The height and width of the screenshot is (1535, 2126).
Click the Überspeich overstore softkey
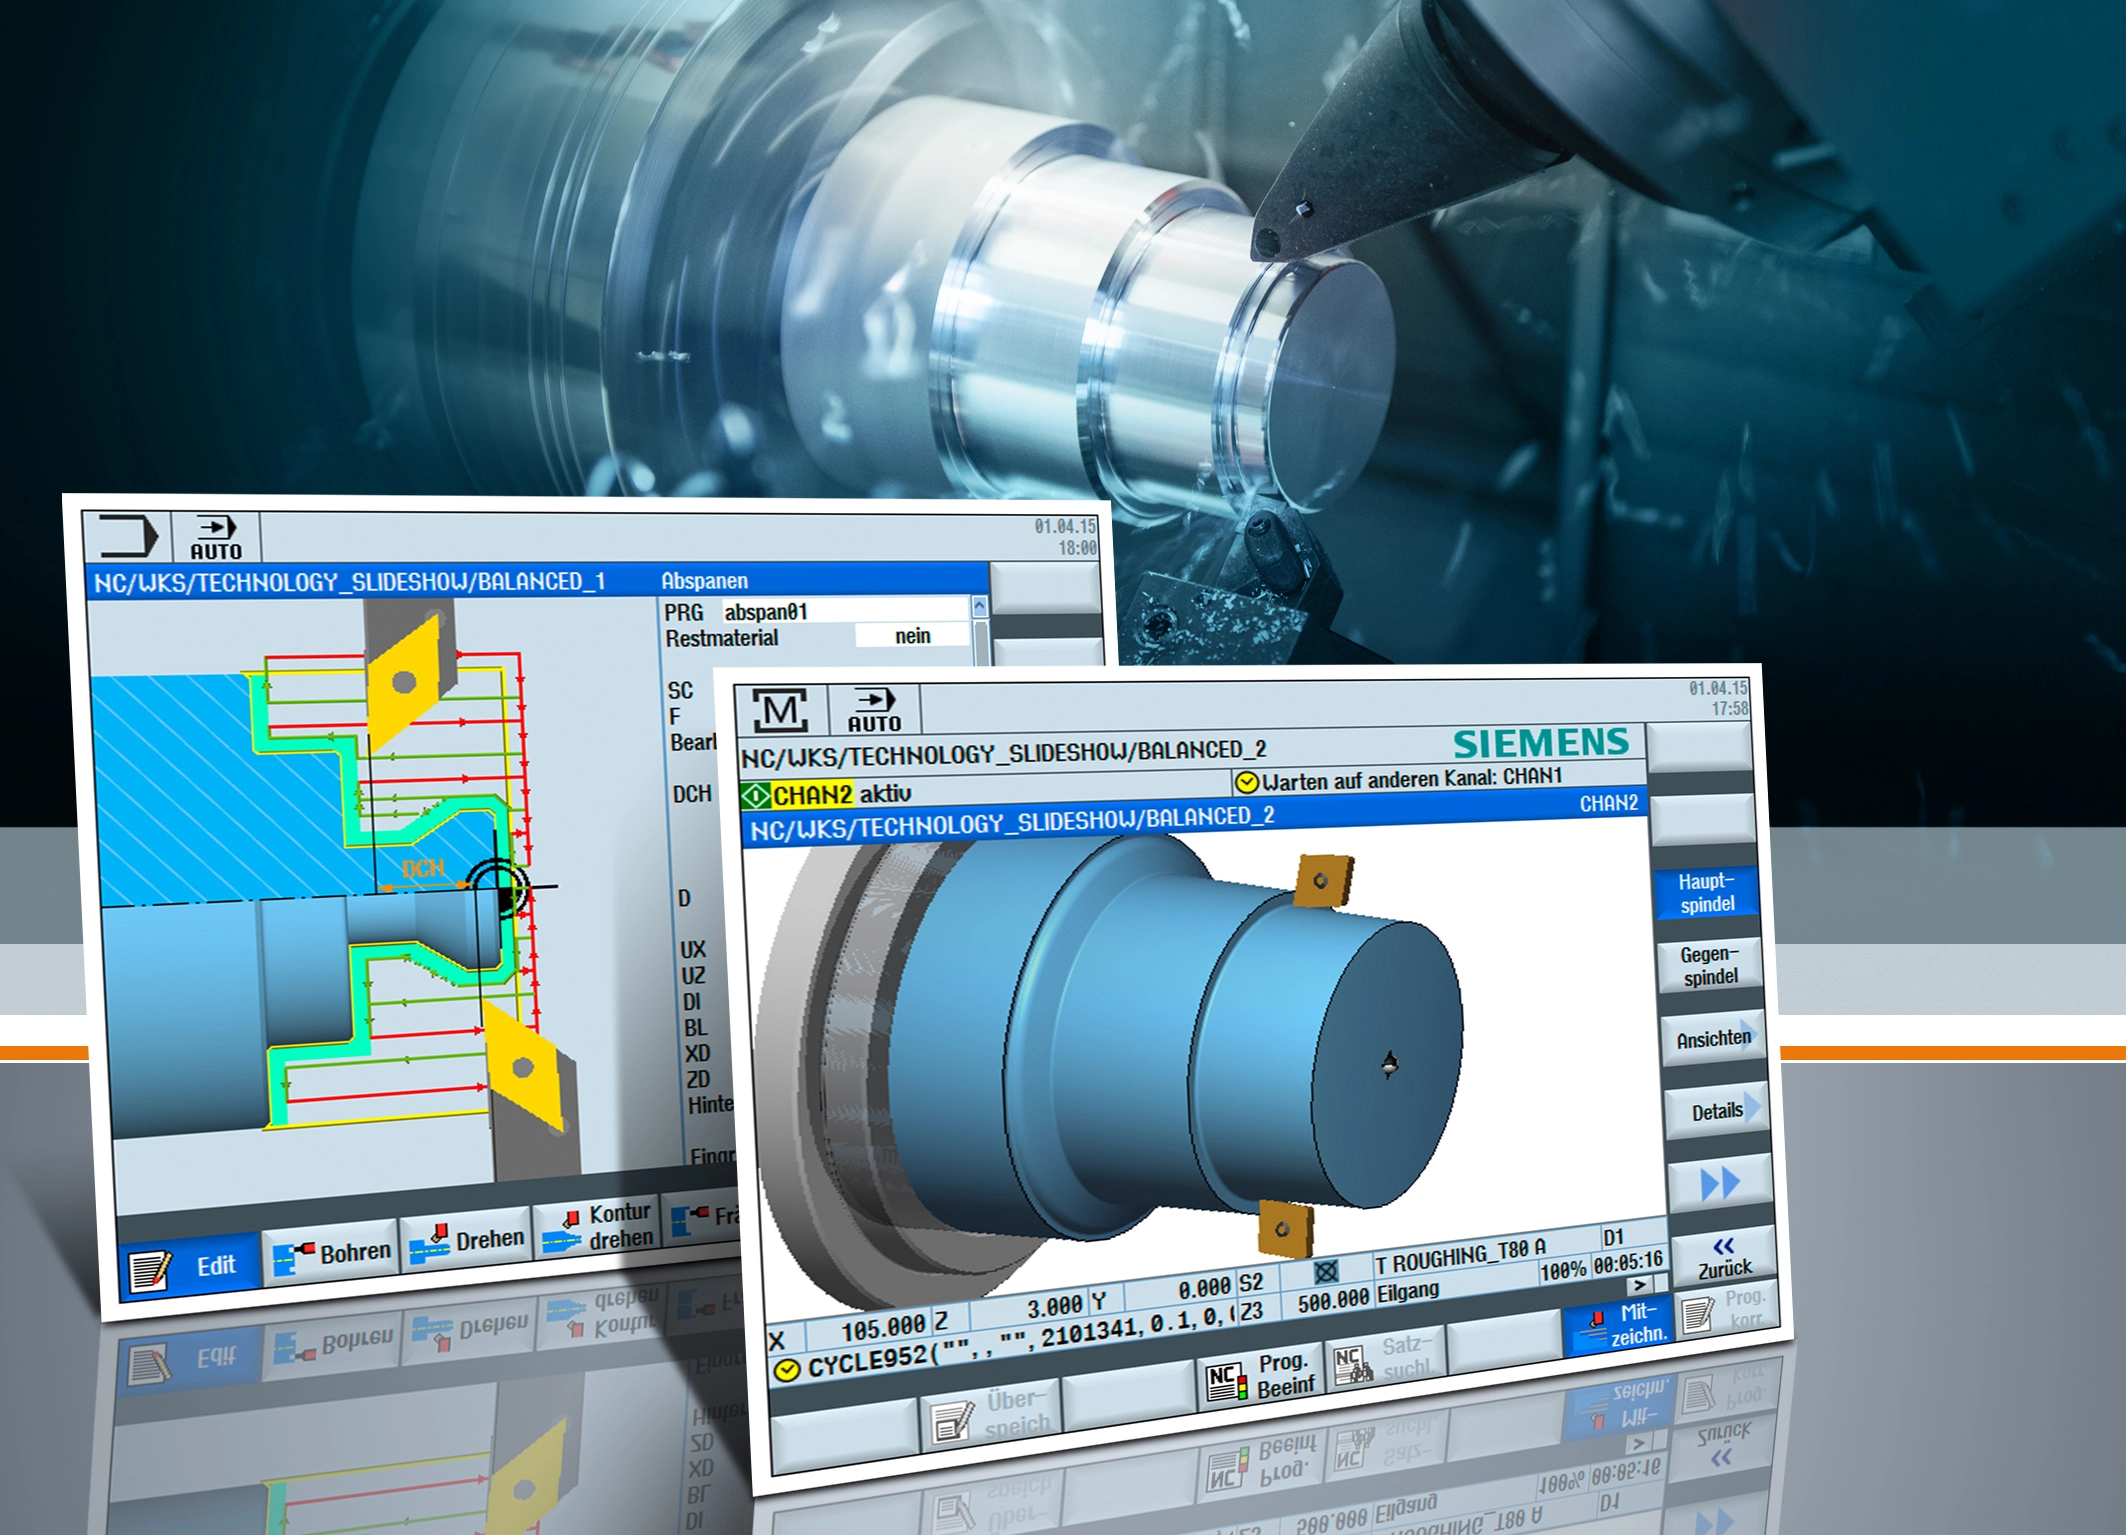coord(990,1413)
